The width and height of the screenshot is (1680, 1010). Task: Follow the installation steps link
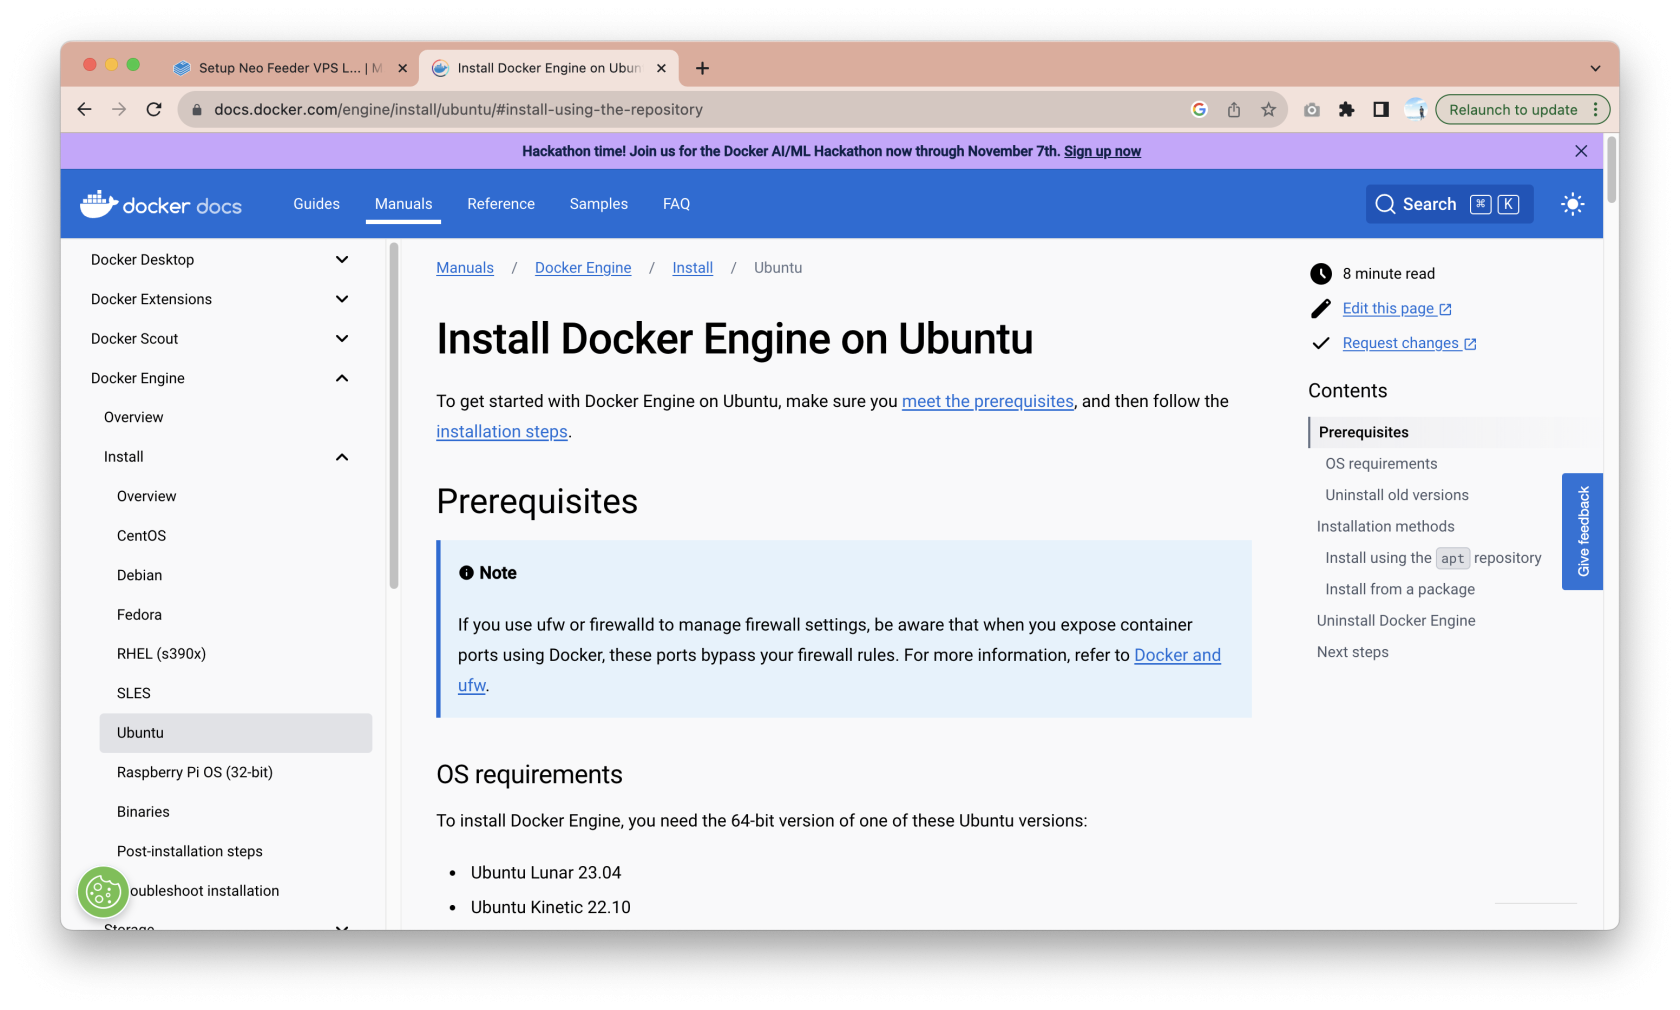(502, 431)
